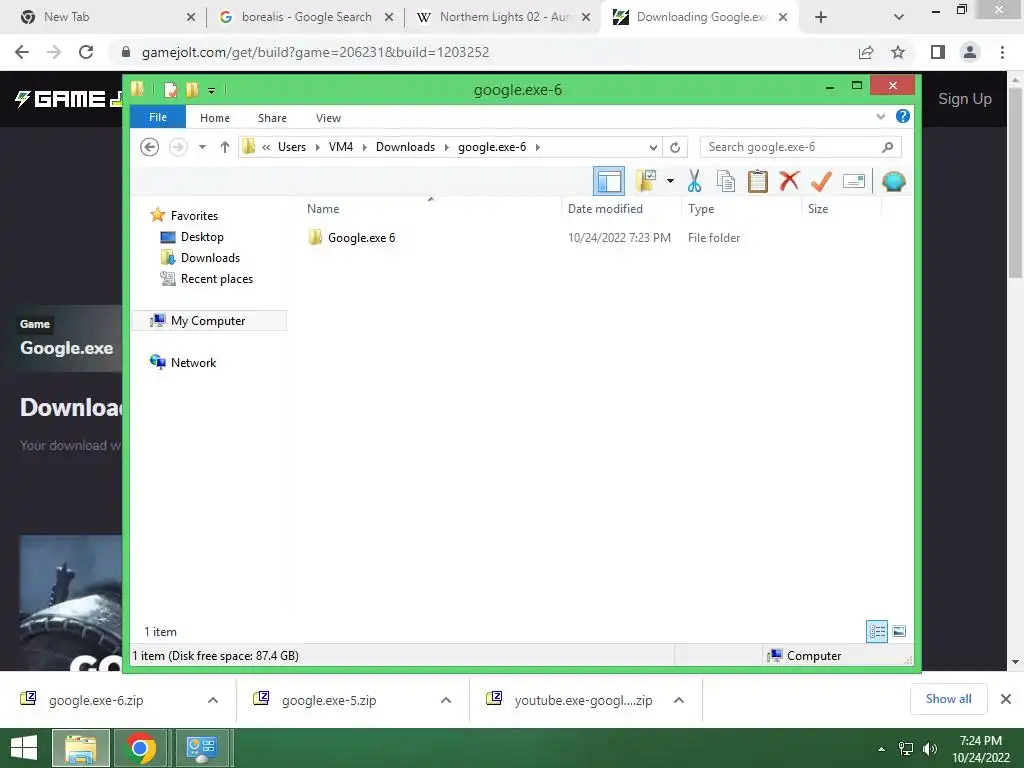The height and width of the screenshot is (768, 1024).
Task: Reload the Game Jolt page
Action: 86,52
